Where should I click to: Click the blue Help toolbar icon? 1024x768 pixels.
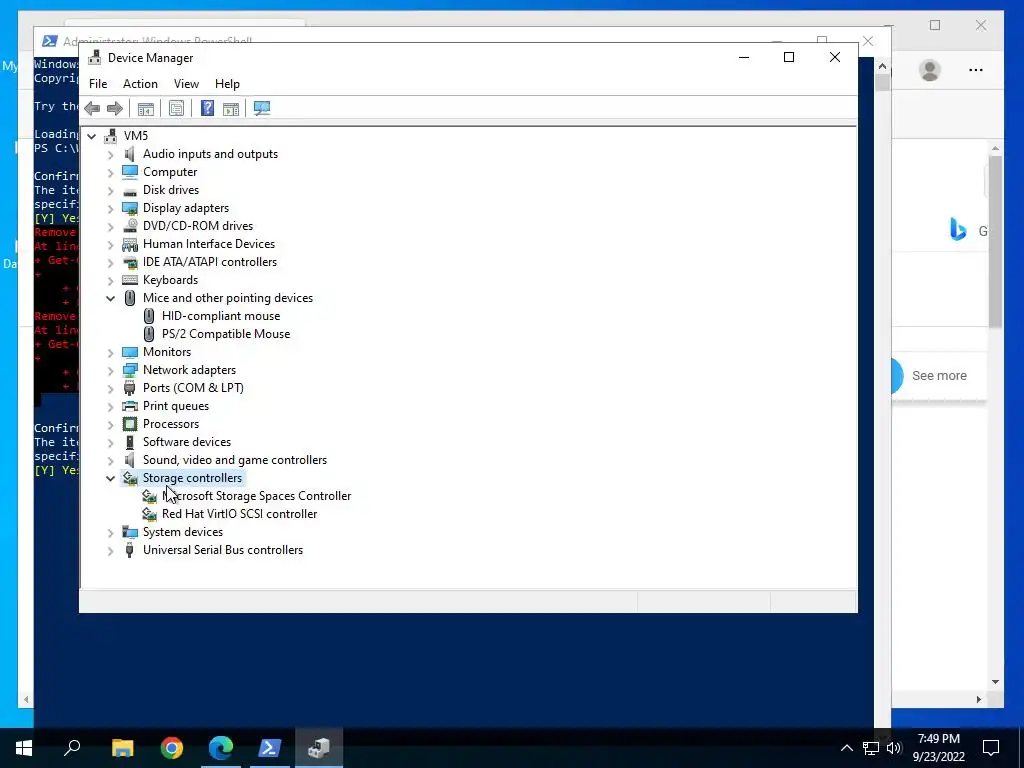207,108
